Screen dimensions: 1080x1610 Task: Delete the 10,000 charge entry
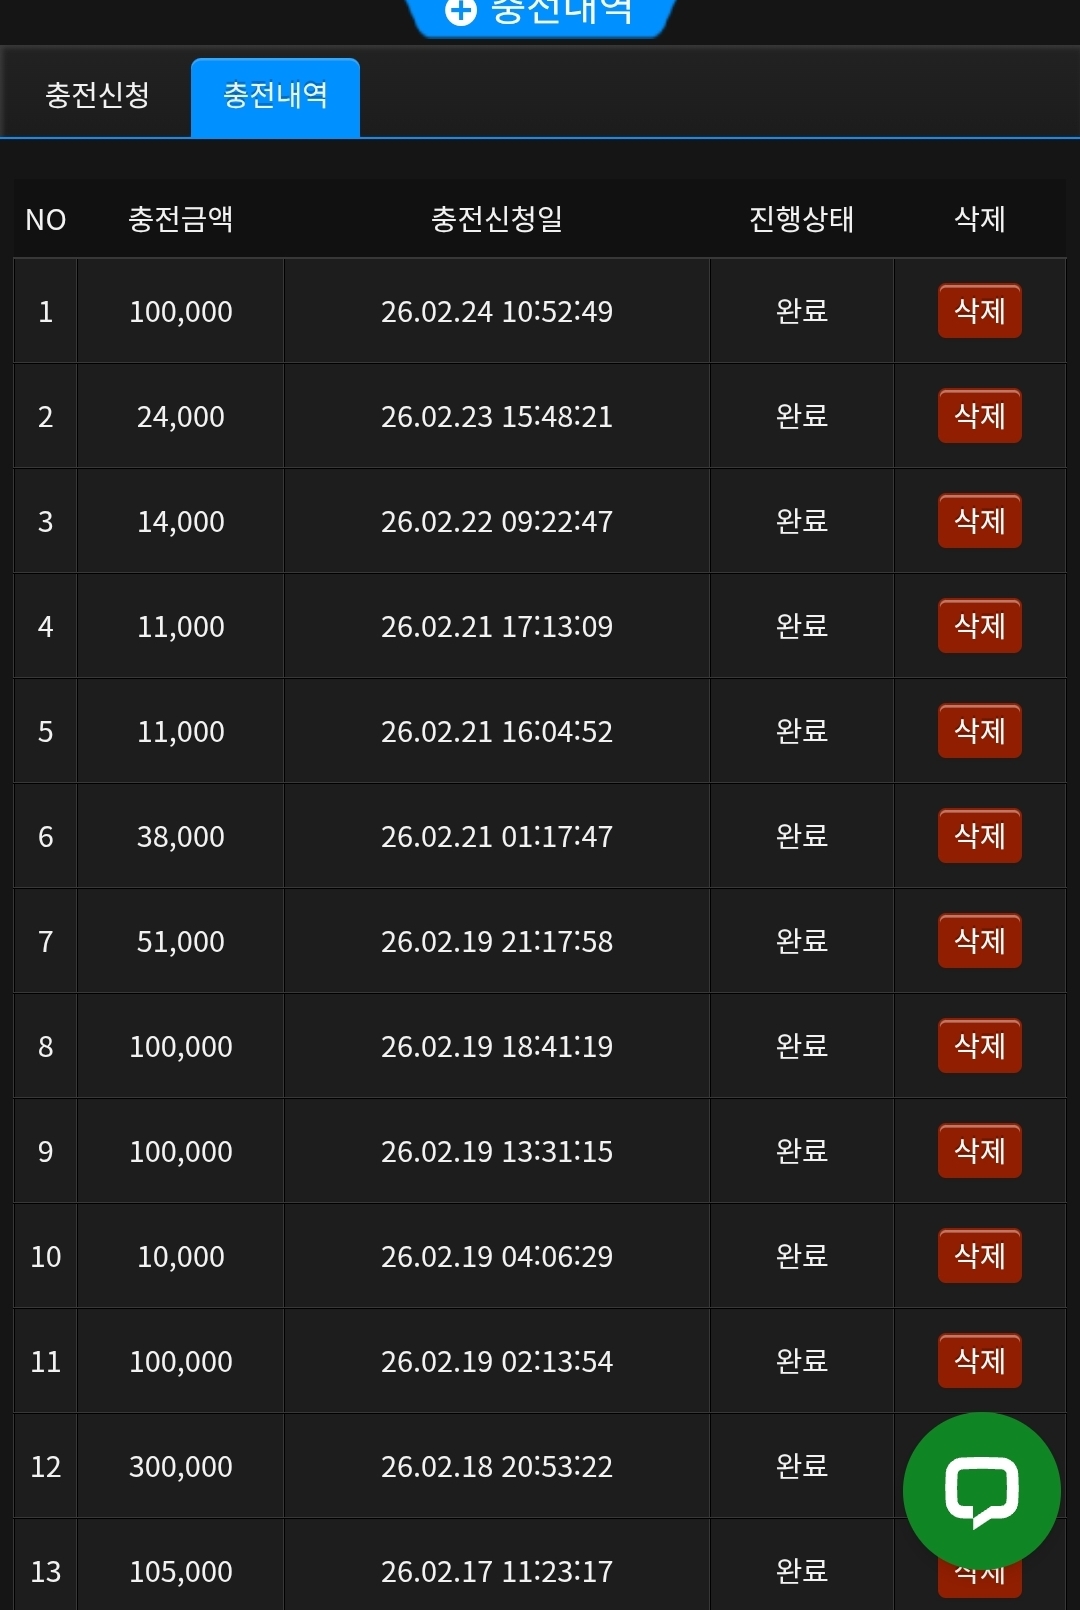pyautogui.click(x=979, y=1256)
